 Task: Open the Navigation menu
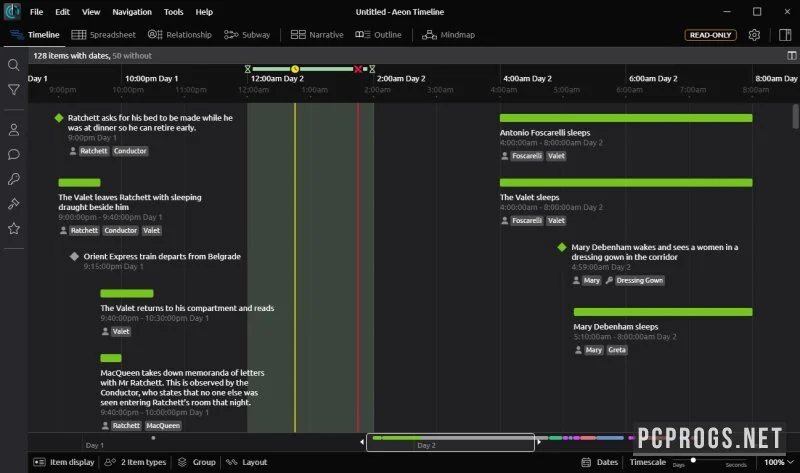pos(132,12)
